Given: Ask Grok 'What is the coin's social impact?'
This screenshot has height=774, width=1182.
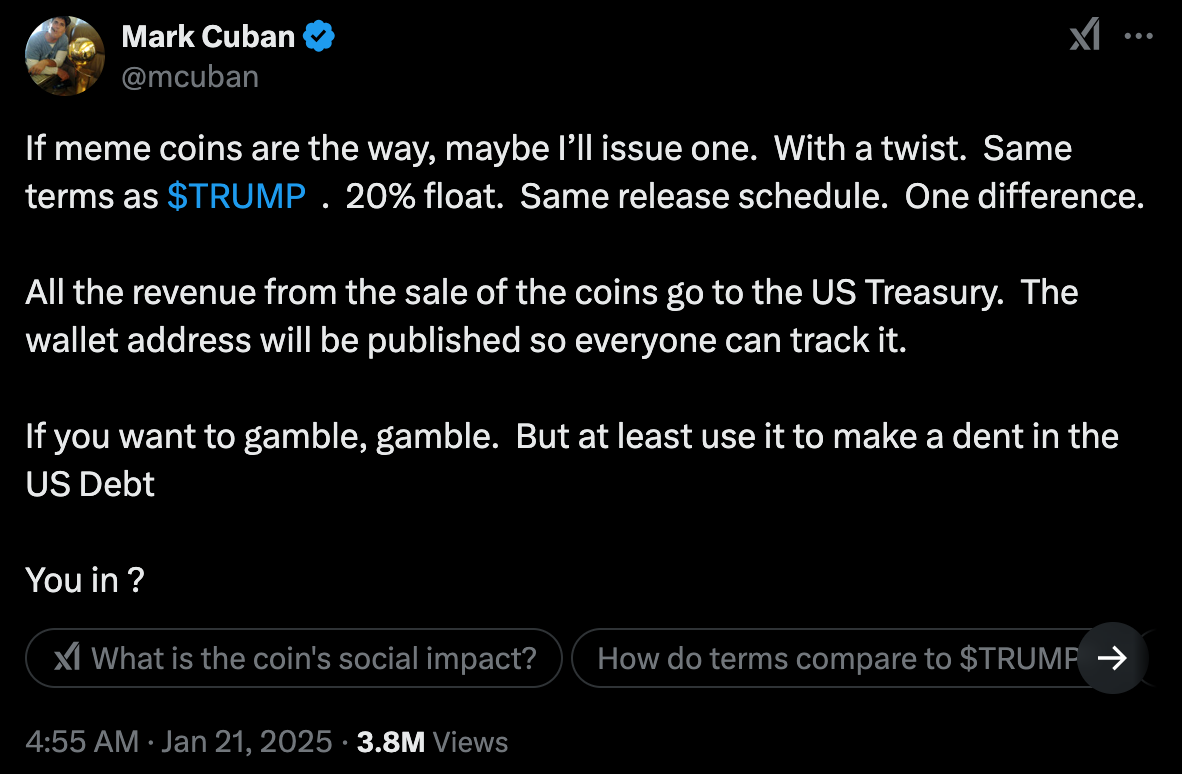Looking at the screenshot, I should [x=295, y=658].
